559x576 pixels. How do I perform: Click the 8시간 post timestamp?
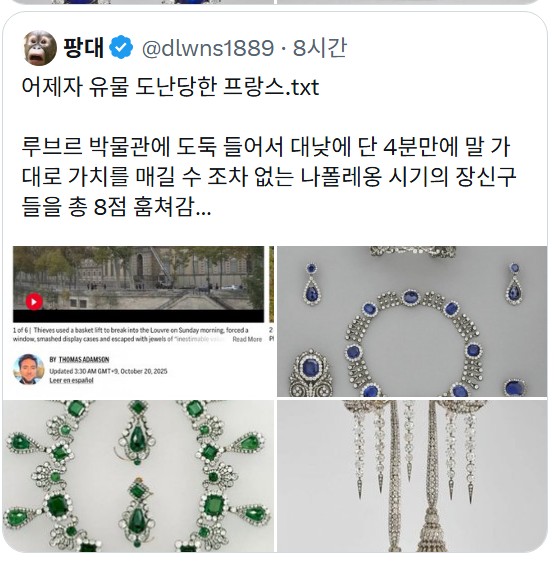click(x=320, y=48)
